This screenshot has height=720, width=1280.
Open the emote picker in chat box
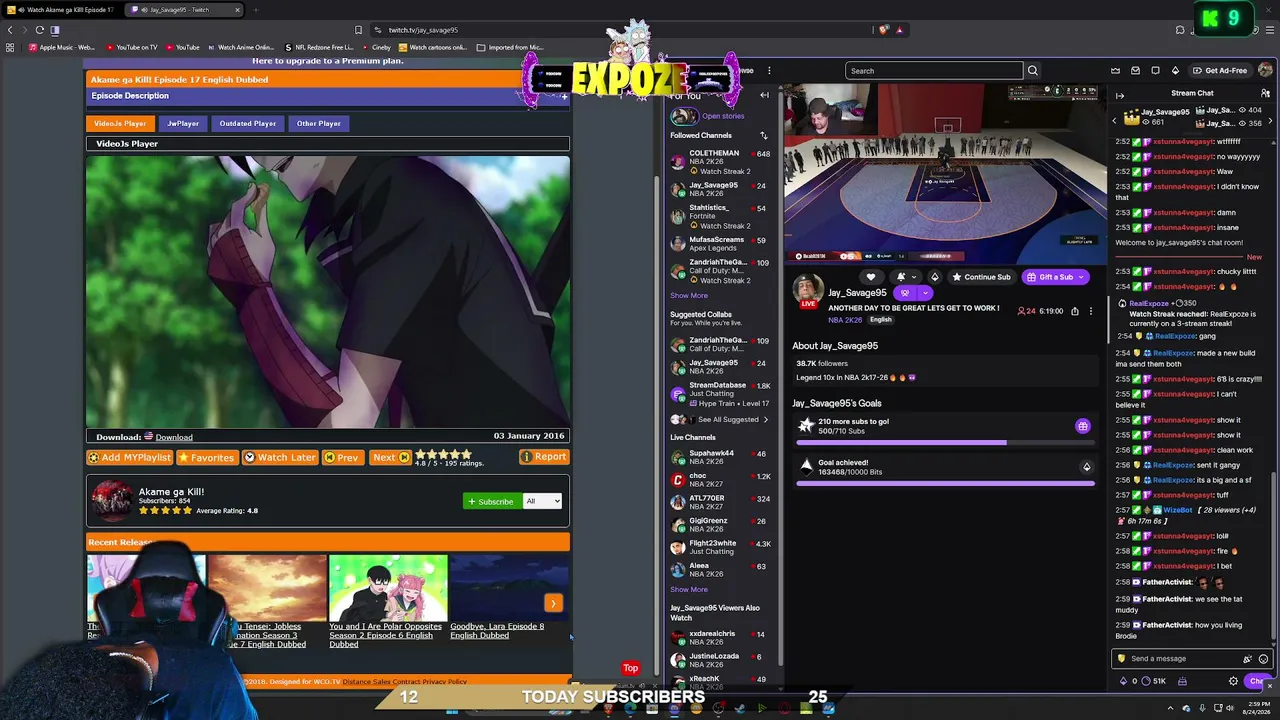(1263, 659)
